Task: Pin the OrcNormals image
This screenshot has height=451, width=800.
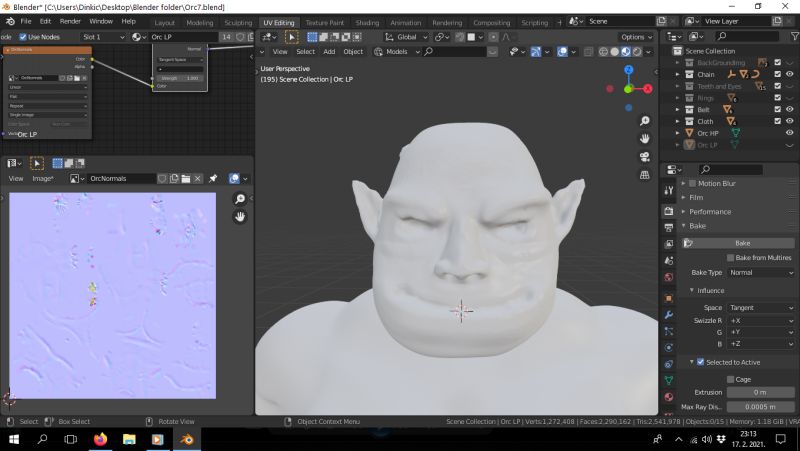Action: click(213, 179)
